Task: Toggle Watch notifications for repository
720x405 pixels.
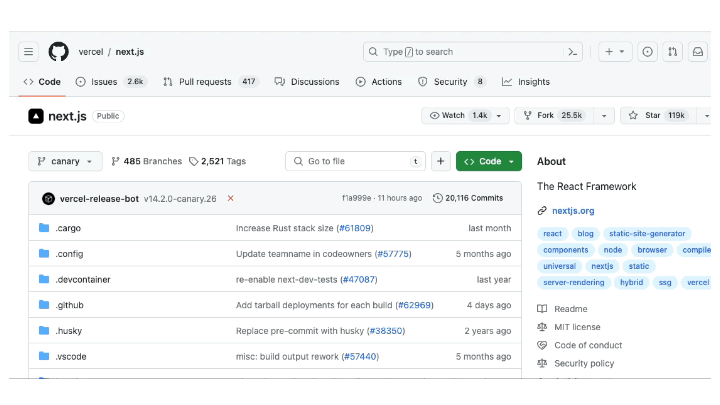Action: click(458, 116)
